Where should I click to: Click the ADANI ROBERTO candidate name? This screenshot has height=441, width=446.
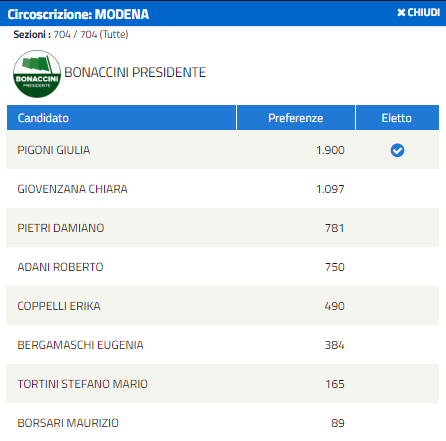point(60,267)
